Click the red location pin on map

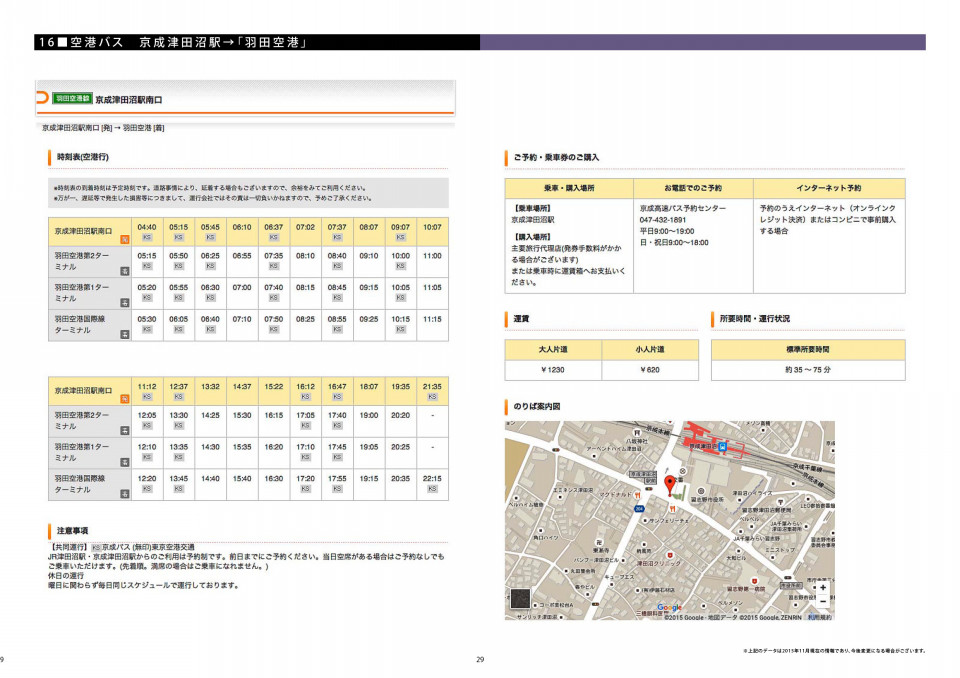click(x=670, y=484)
